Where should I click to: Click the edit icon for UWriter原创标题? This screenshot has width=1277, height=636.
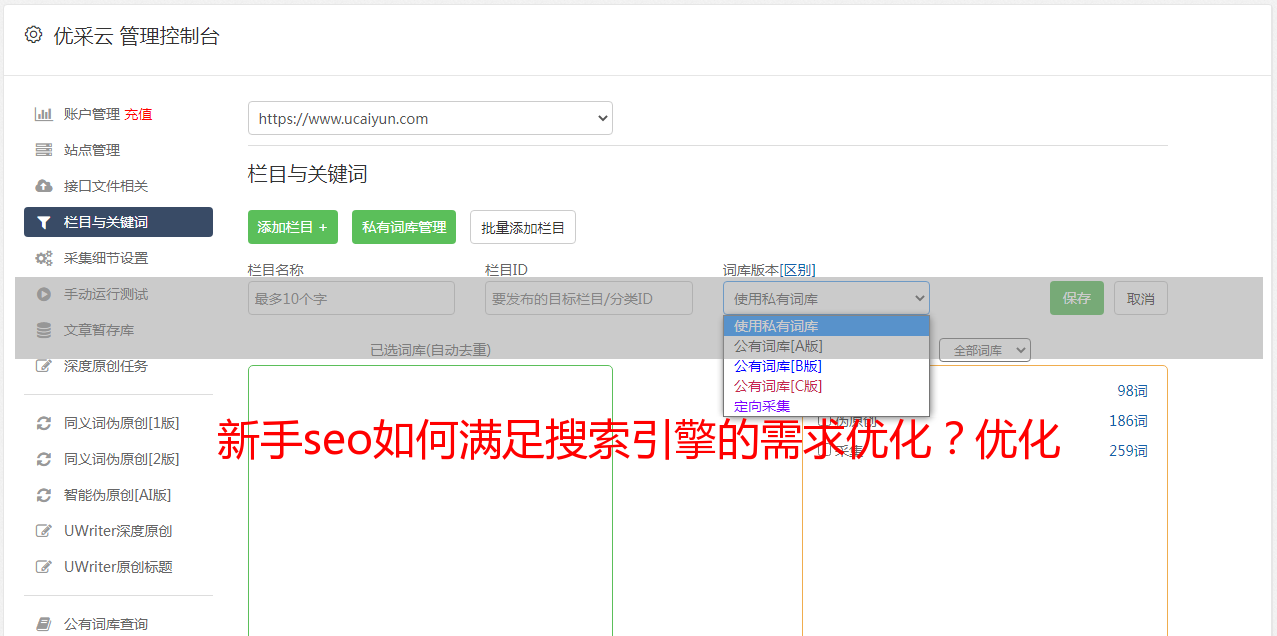click(44, 567)
